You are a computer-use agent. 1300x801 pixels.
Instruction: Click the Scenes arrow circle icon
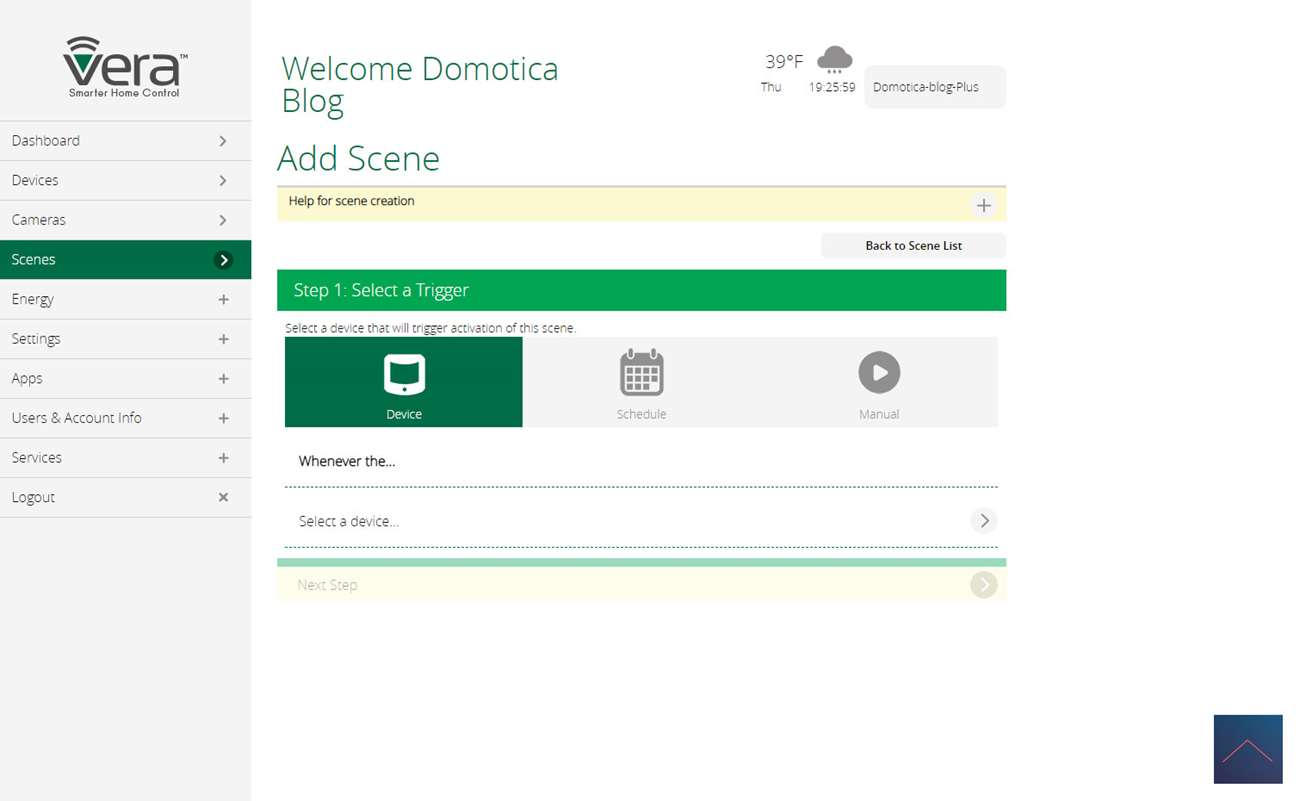[223, 260]
